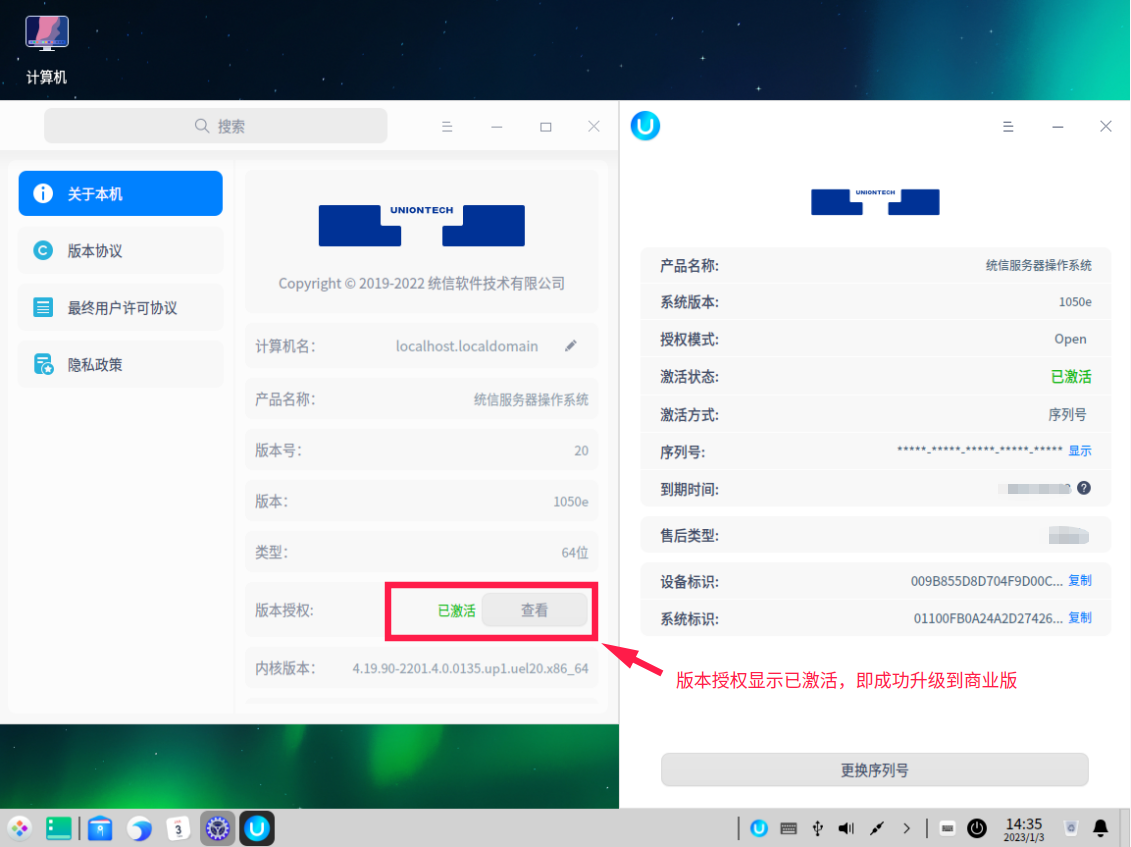Launch the browser from the taskbar
This screenshot has height=847, width=1131.
[x=139, y=828]
